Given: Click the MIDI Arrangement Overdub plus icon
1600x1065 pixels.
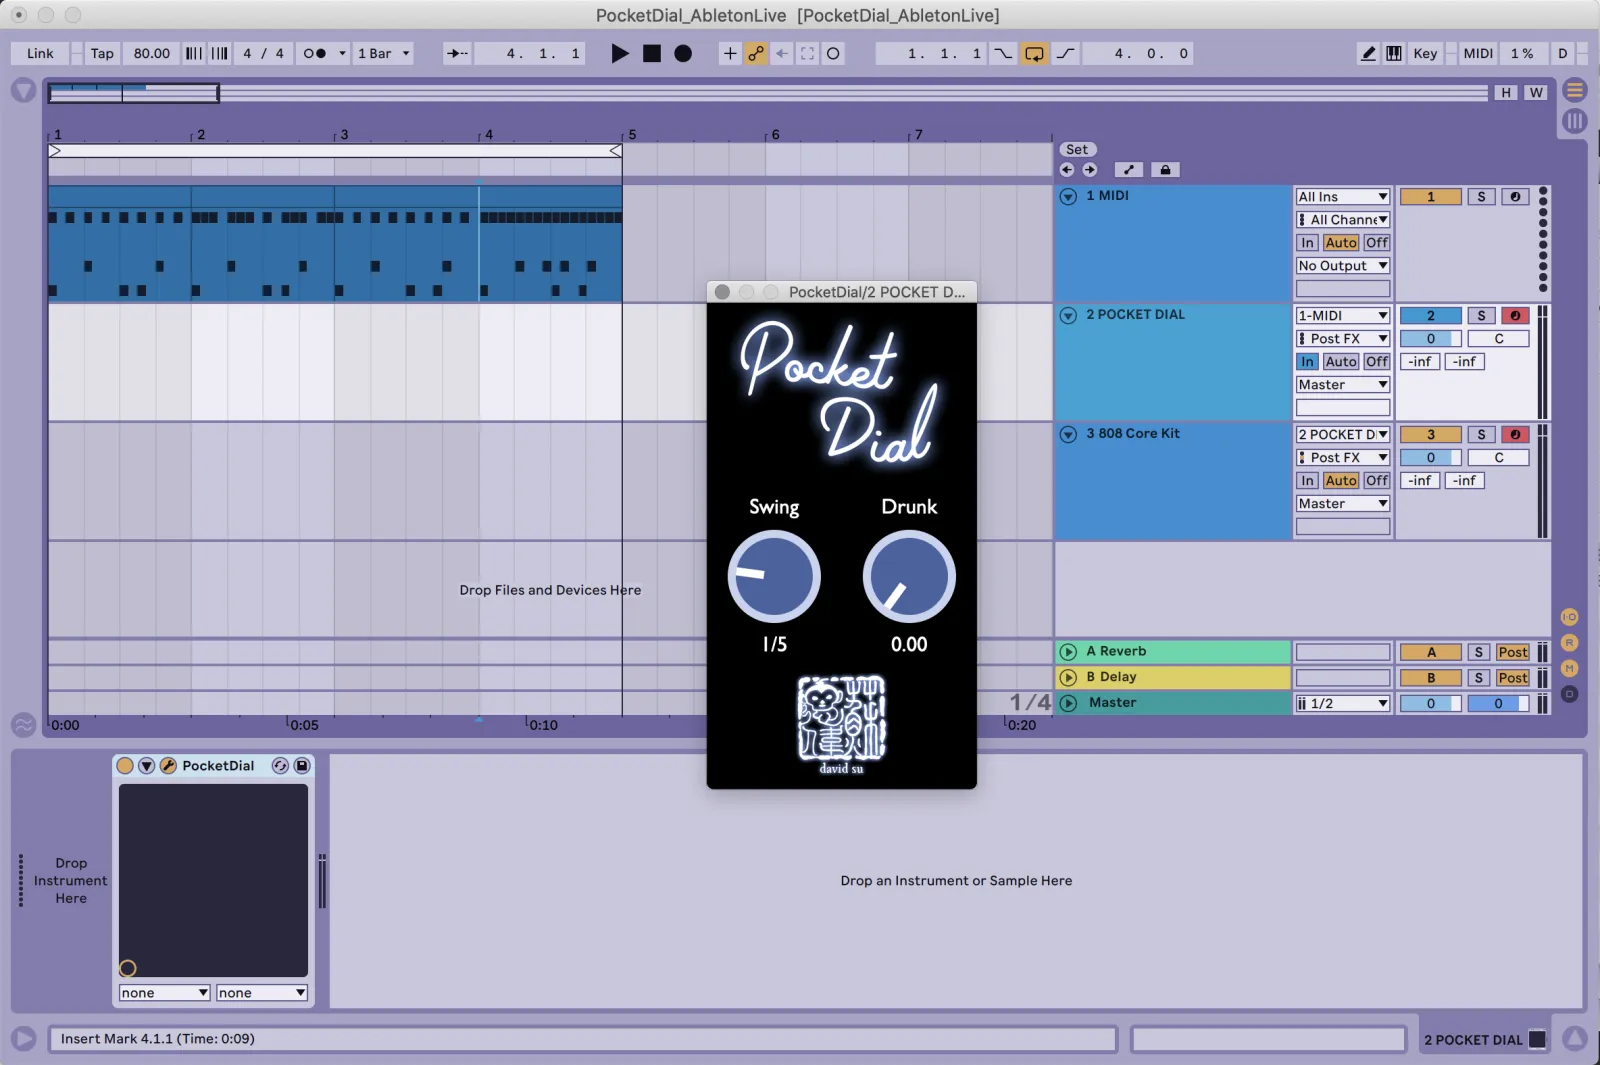Looking at the screenshot, I should pos(730,54).
